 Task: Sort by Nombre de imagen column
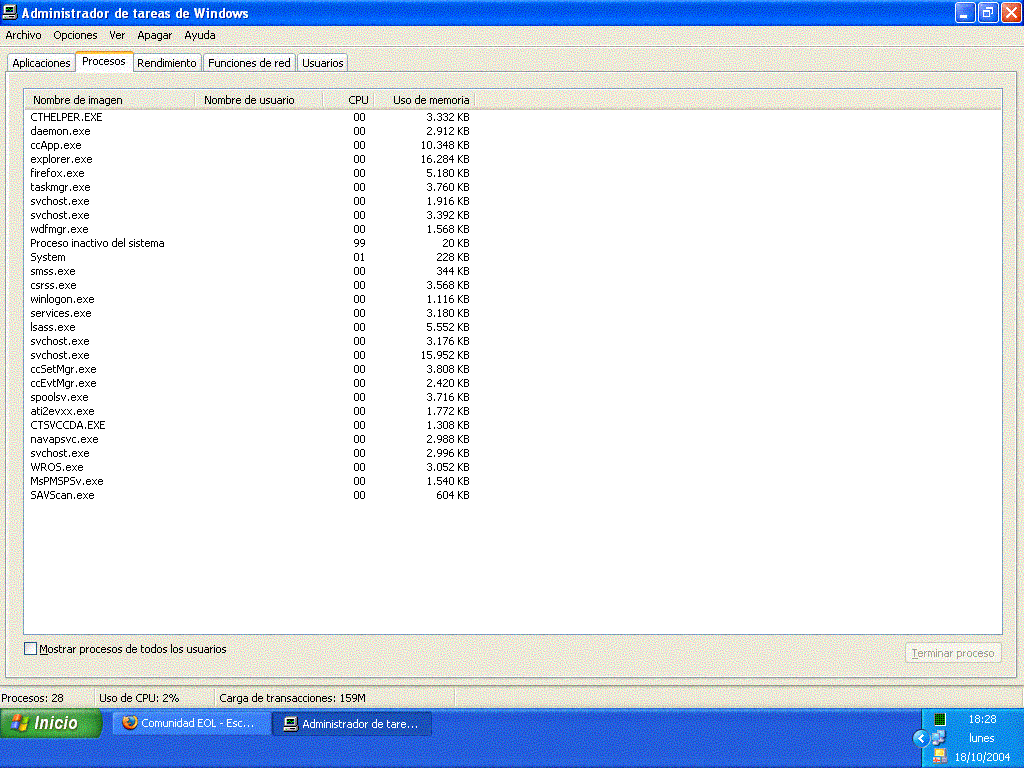click(x=110, y=100)
